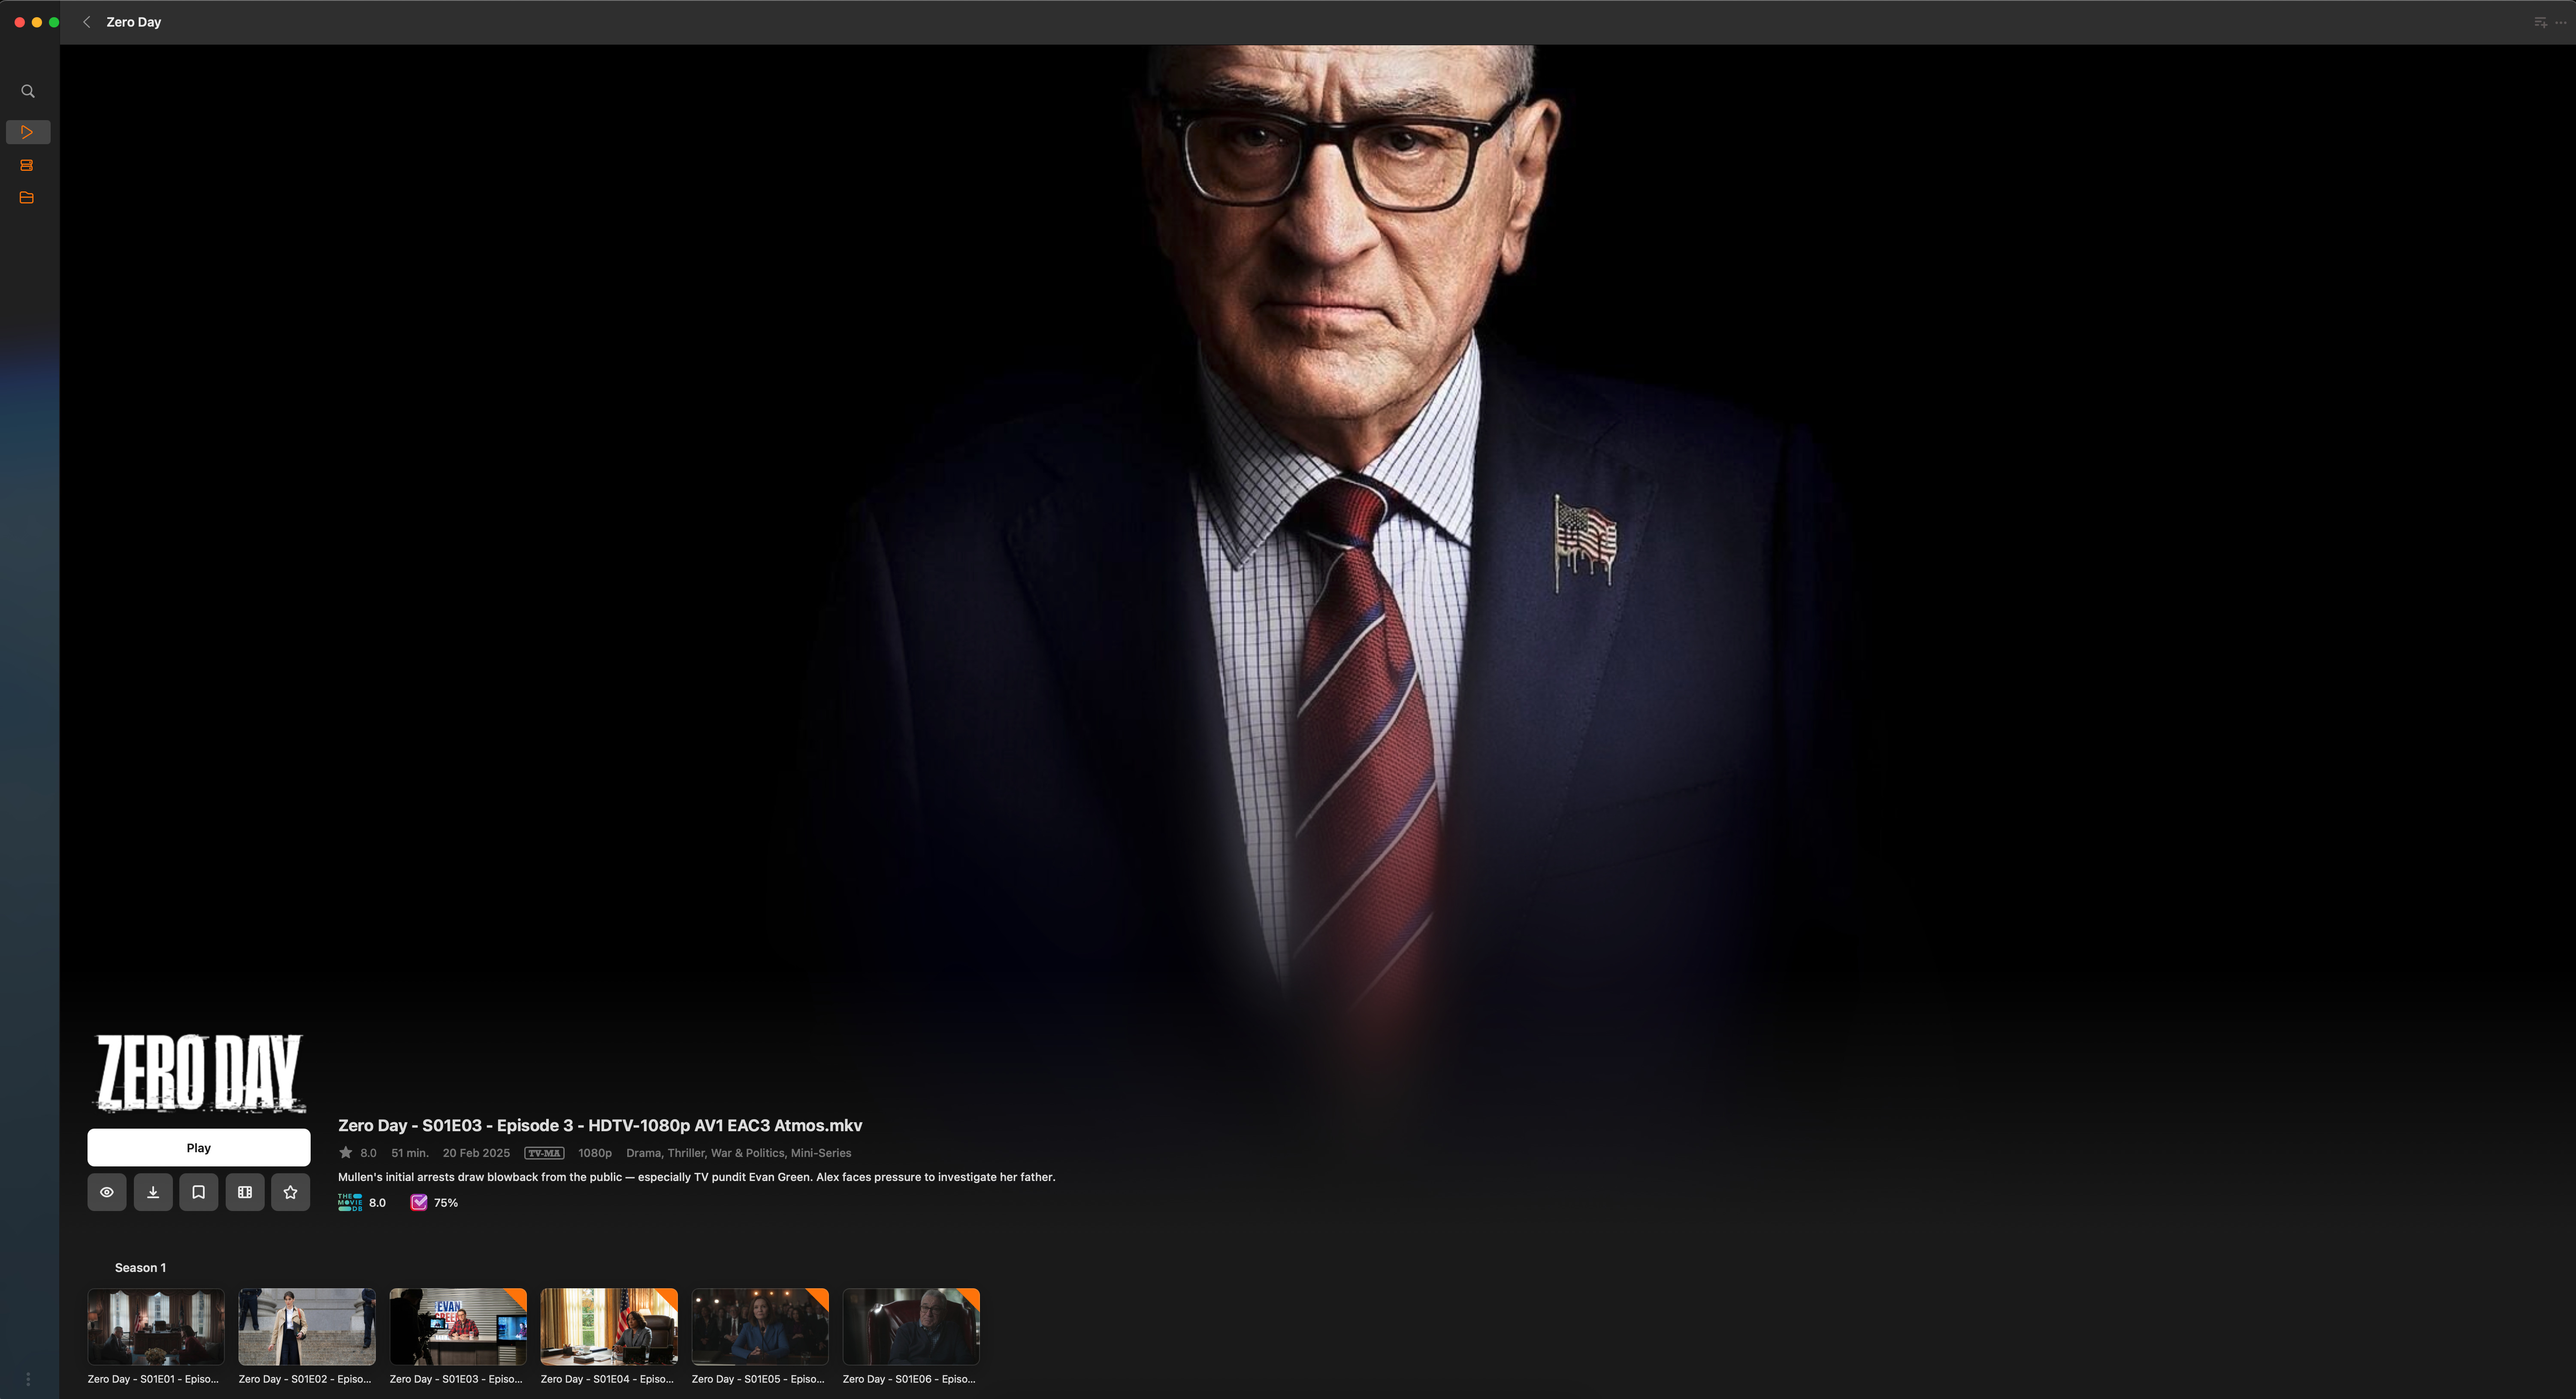Open the S01E06 episode thumbnail

pyautogui.click(x=911, y=1326)
